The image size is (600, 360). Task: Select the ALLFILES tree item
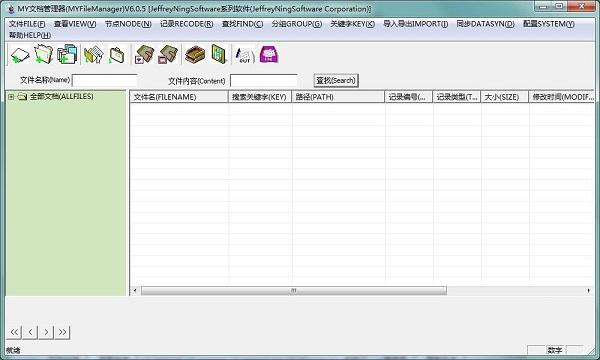click(62, 96)
